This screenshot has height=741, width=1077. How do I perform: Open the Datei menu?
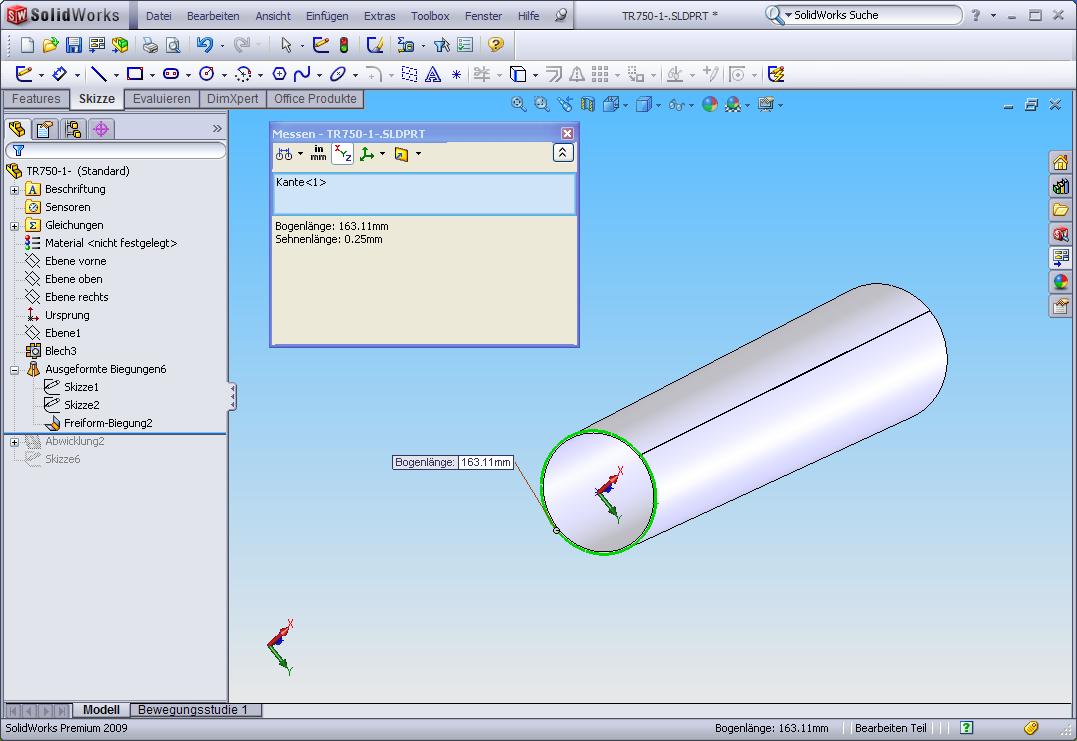(x=159, y=16)
